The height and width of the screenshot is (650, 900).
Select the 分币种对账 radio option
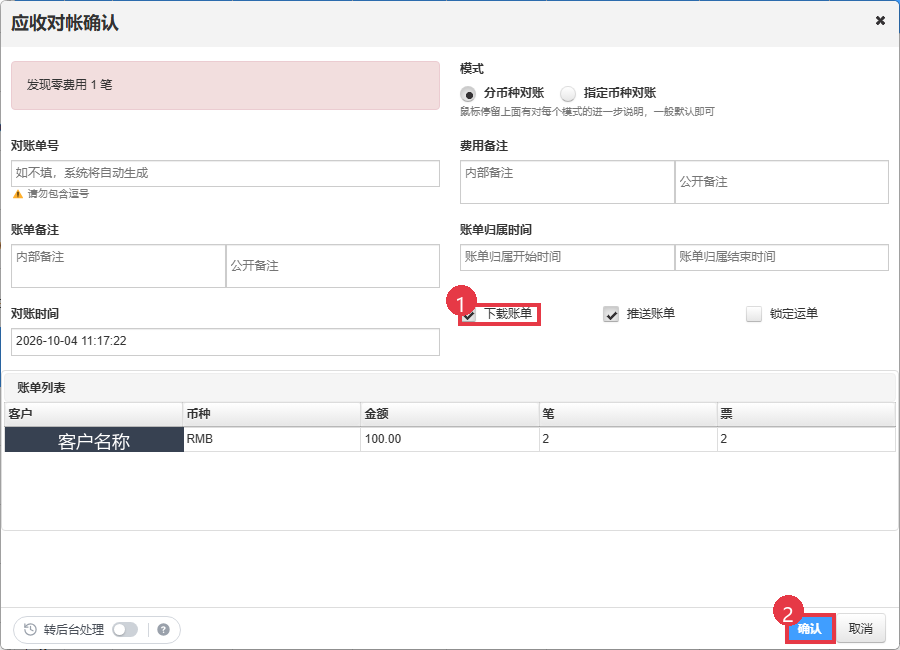click(x=468, y=94)
